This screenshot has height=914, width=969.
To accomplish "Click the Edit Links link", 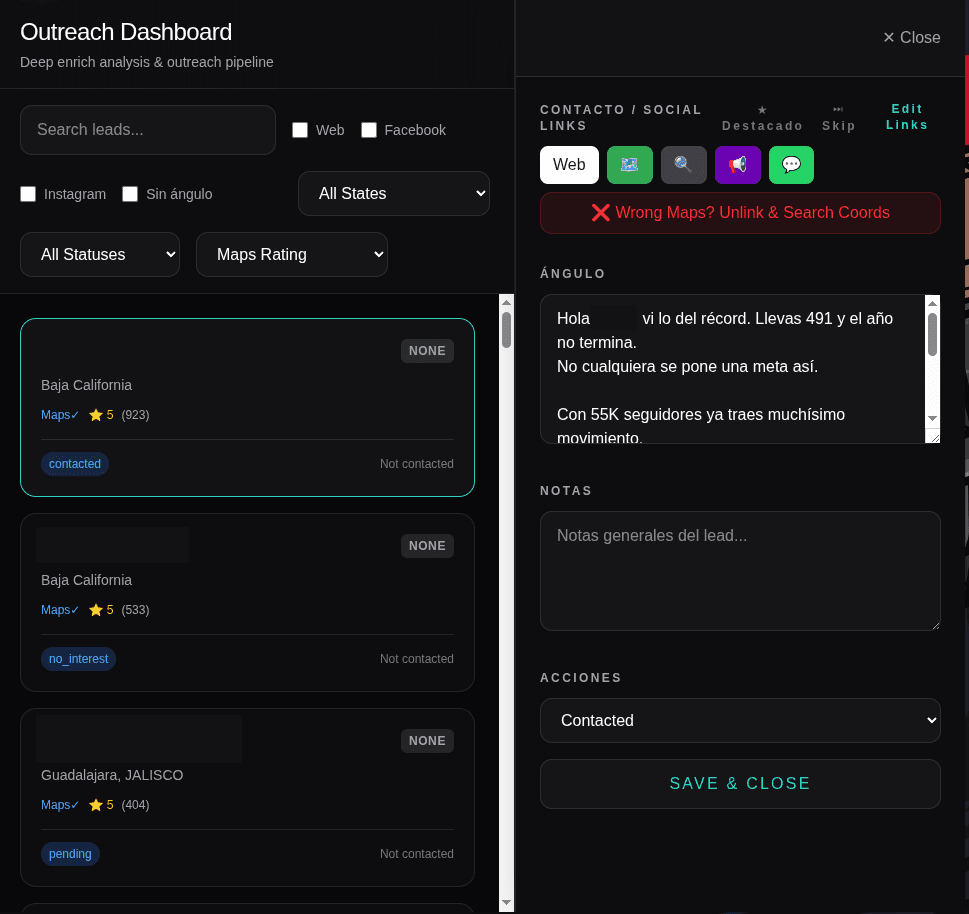I will 907,117.
